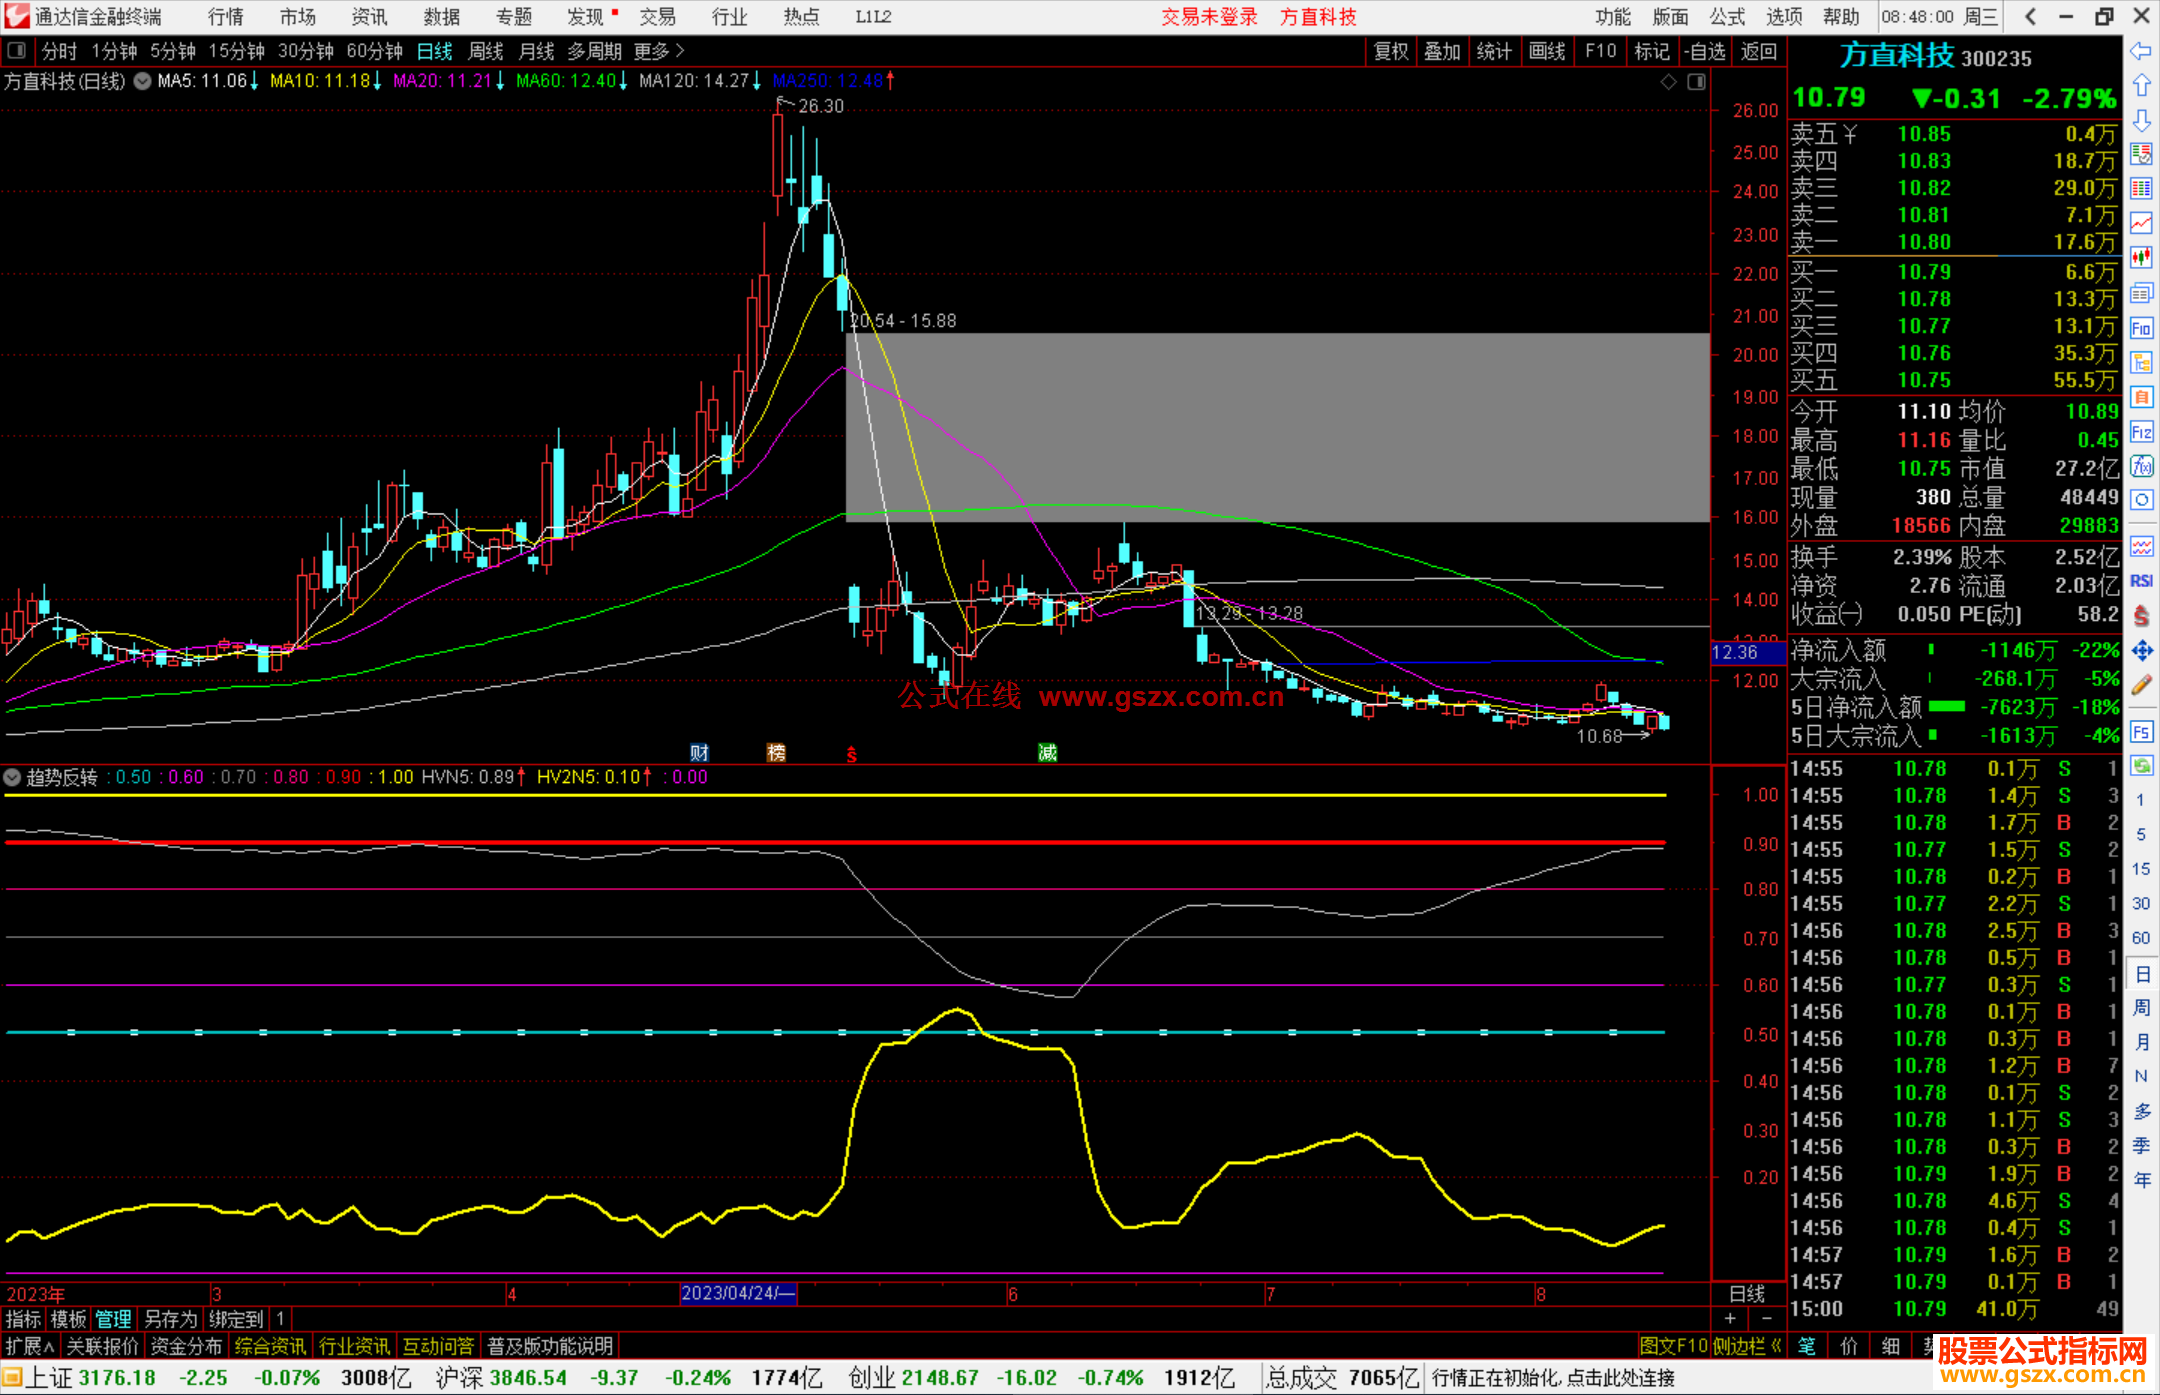Image resolution: width=2160 pixels, height=1395 pixels.
Task: Click the F12 trading icon
Action: [2141, 432]
